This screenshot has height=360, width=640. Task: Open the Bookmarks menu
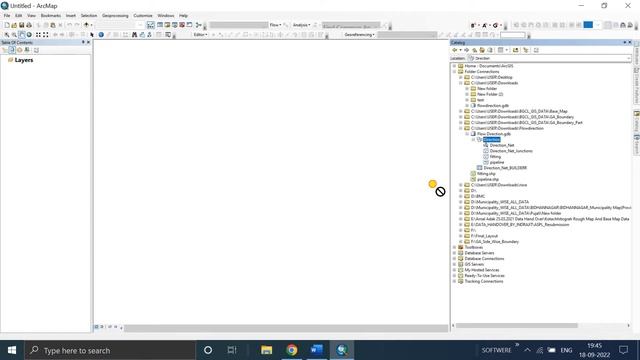click(51, 16)
